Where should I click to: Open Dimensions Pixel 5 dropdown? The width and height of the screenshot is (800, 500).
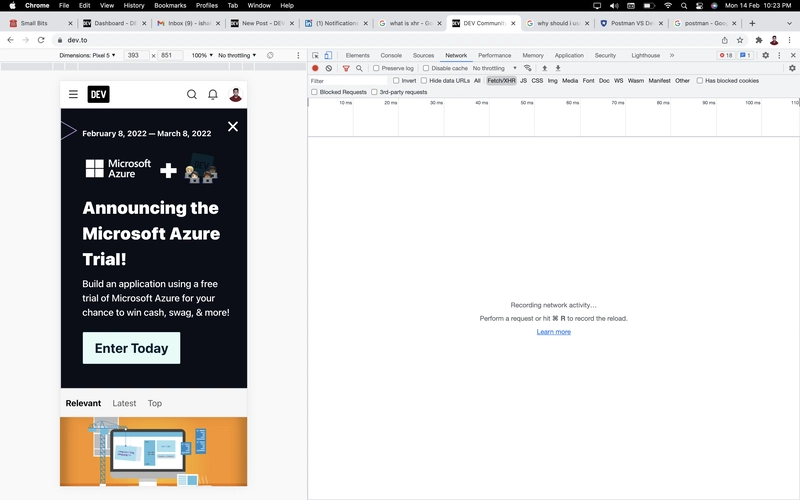(87, 55)
